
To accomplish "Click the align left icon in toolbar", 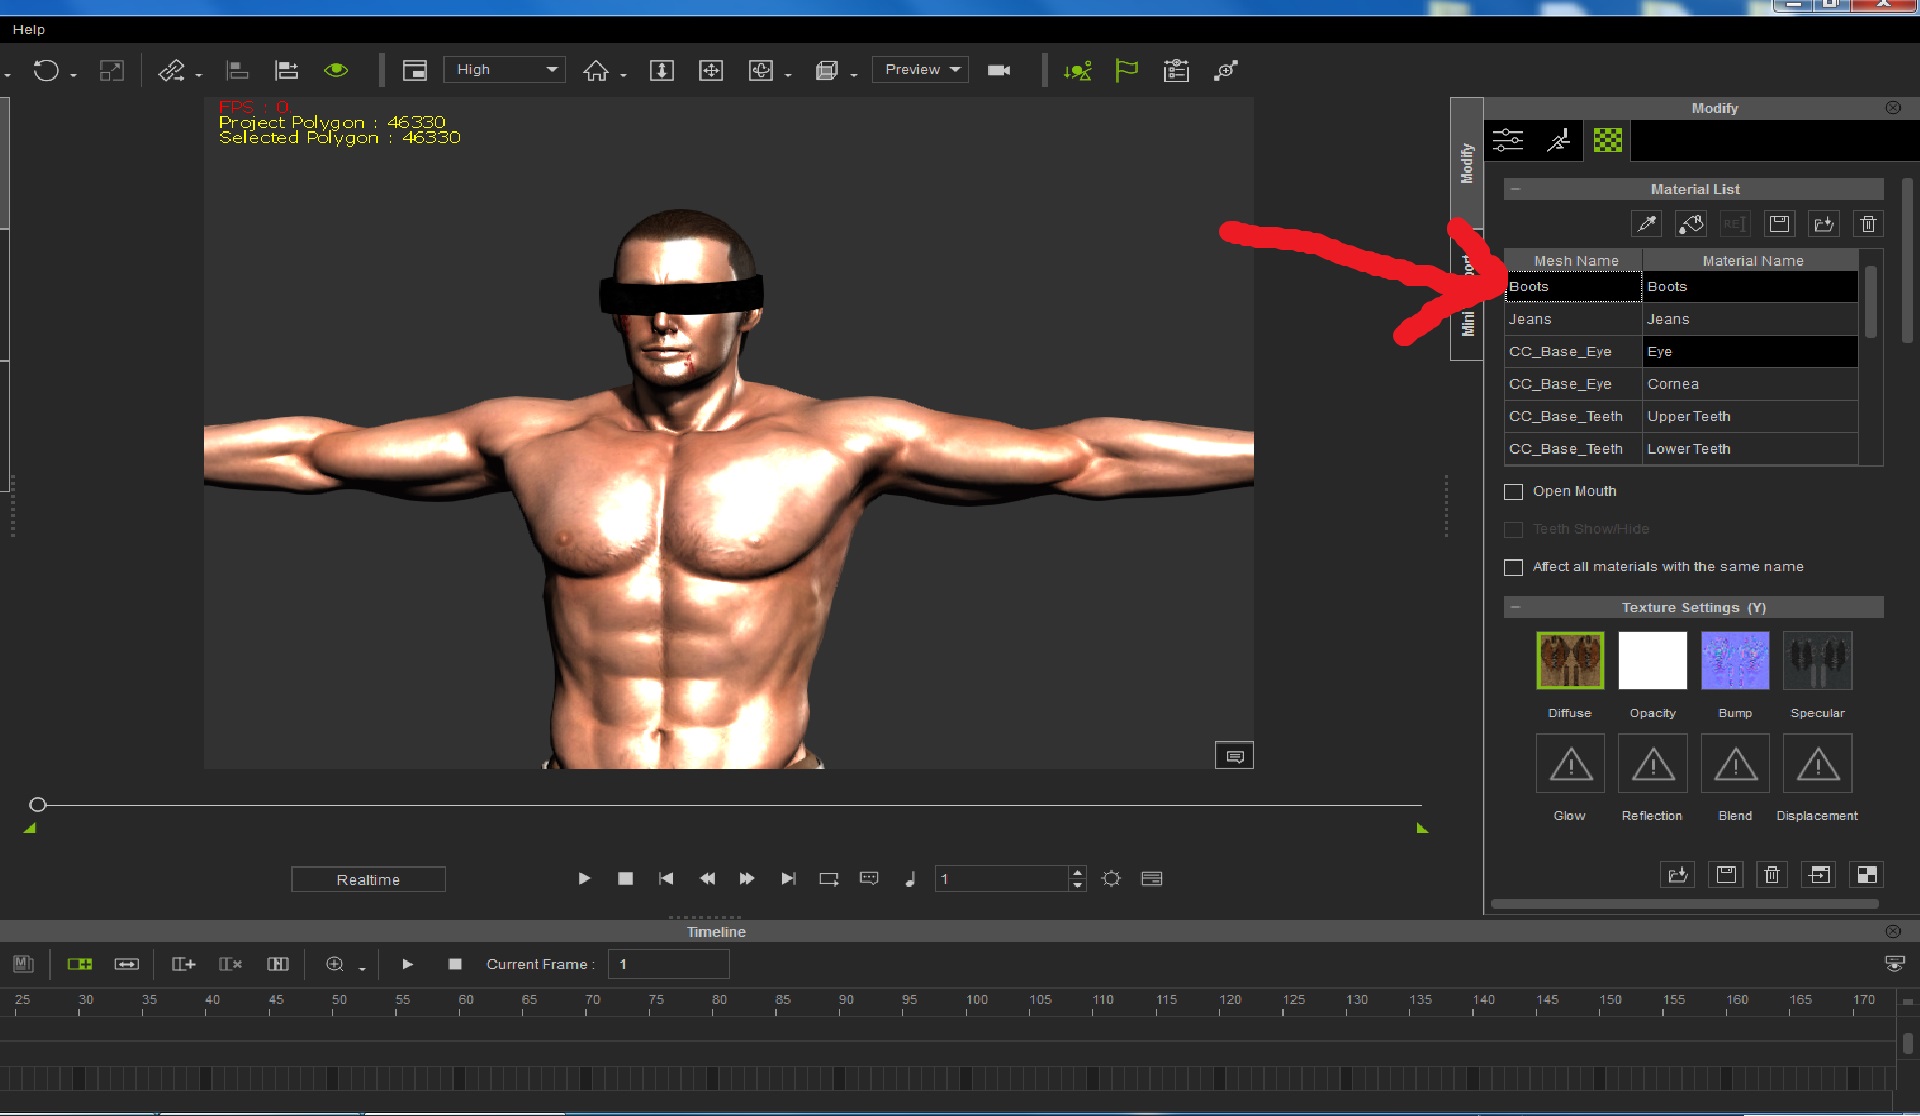I will [x=237, y=70].
